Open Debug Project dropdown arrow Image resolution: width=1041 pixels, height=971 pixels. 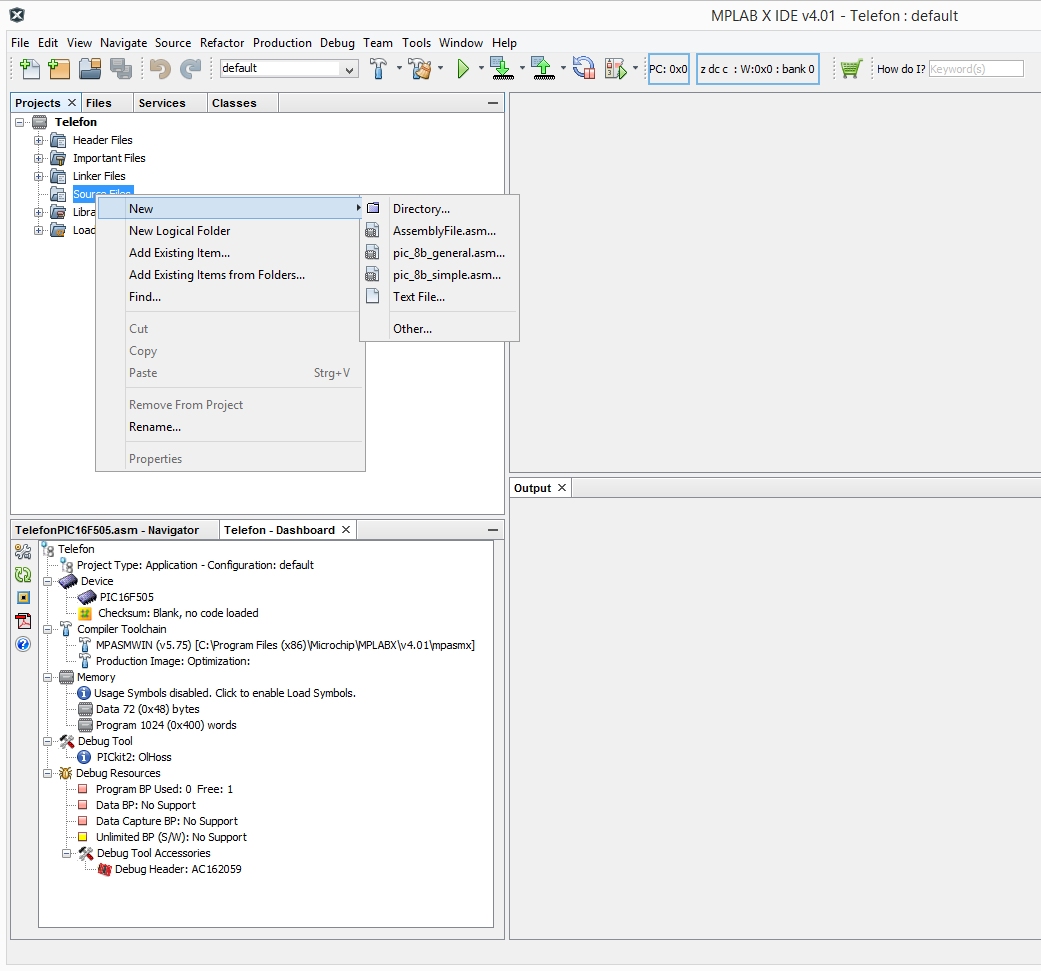(x=635, y=68)
